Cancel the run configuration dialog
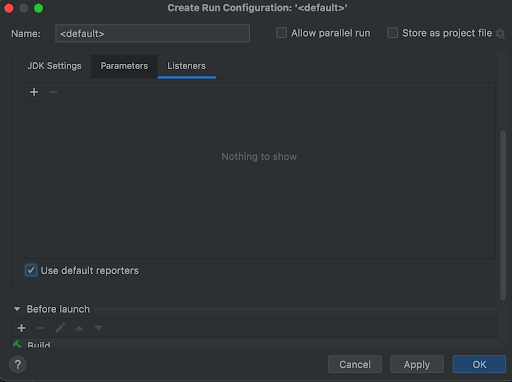The width and height of the screenshot is (512, 382). pyautogui.click(x=355, y=364)
